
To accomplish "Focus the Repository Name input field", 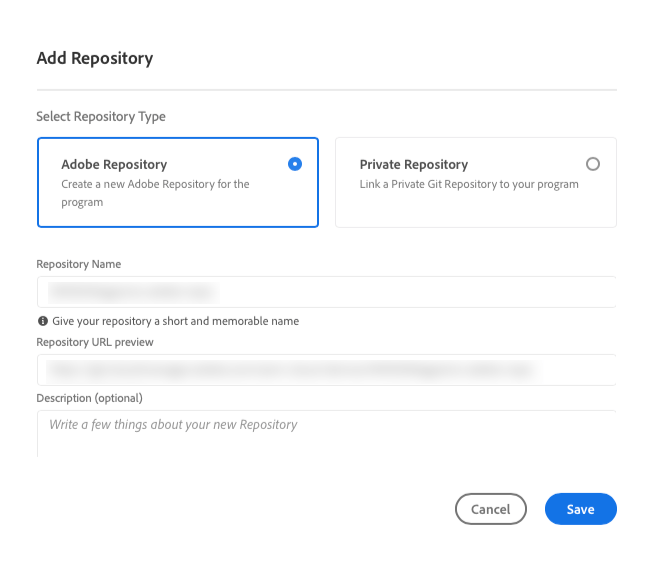I will (326, 292).
